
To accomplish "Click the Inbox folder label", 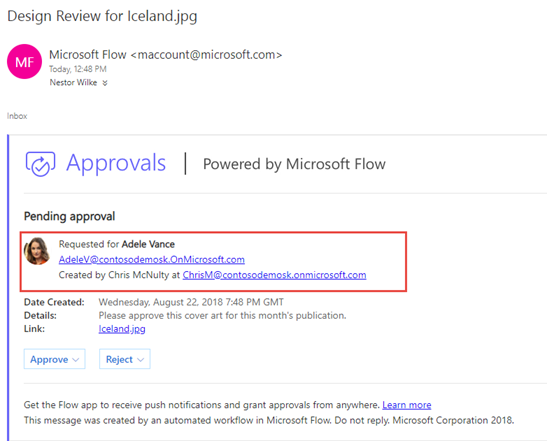I will 17,116.
